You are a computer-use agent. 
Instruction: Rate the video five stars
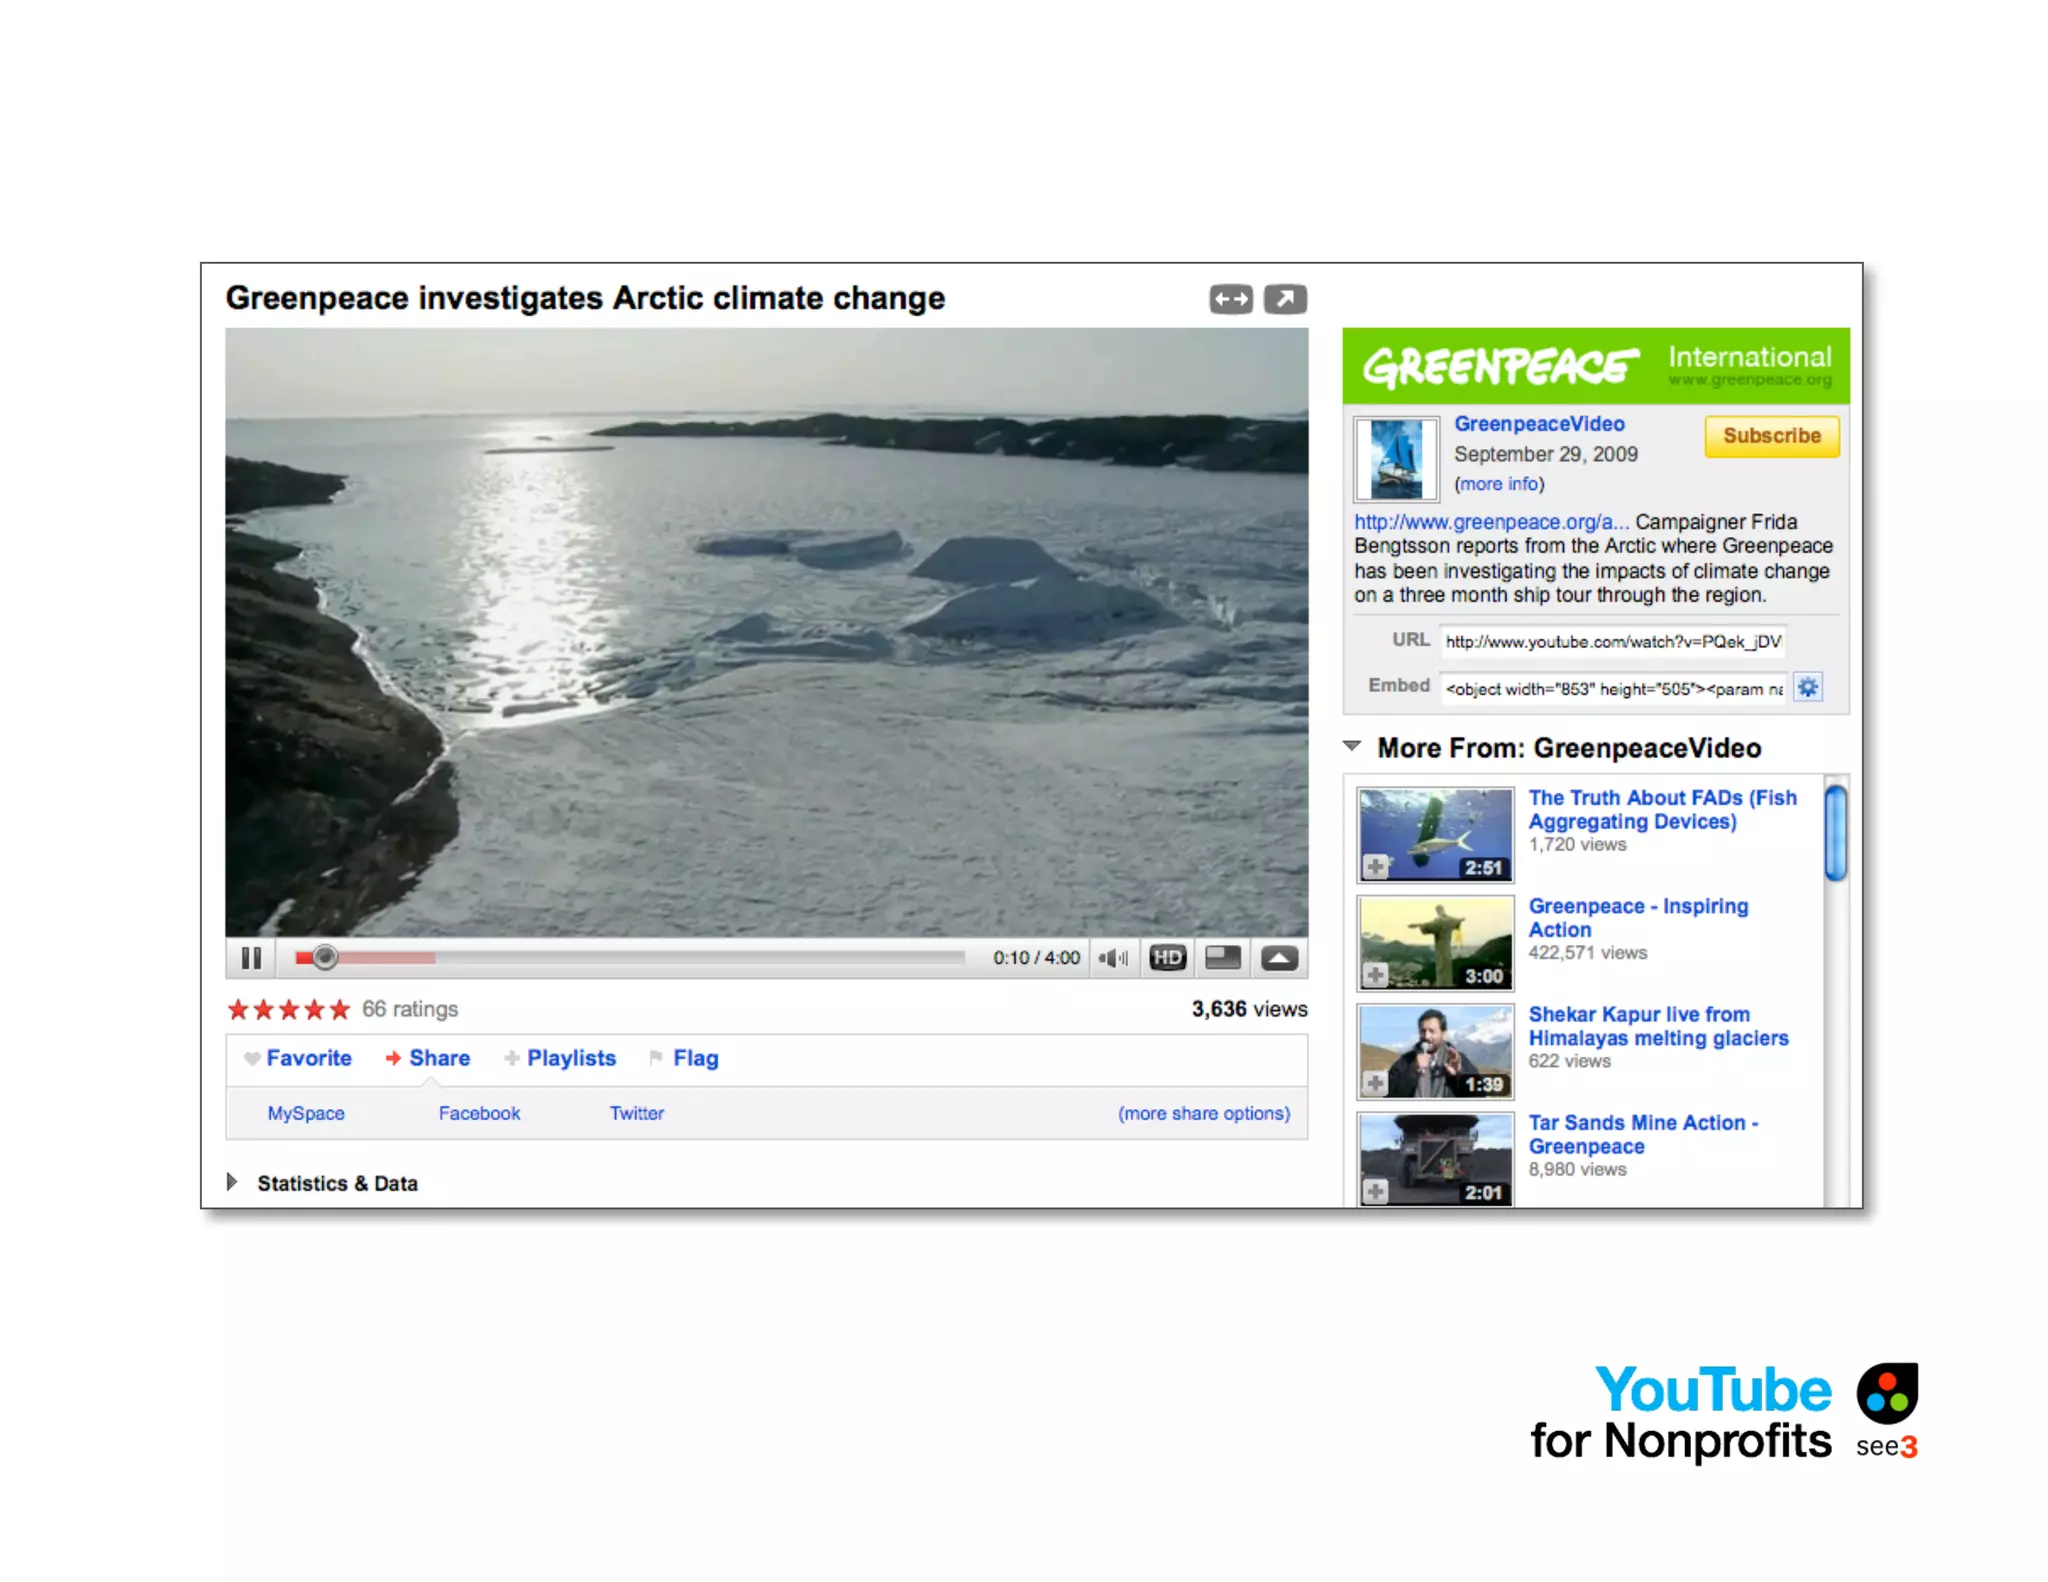click(x=340, y=1009)
